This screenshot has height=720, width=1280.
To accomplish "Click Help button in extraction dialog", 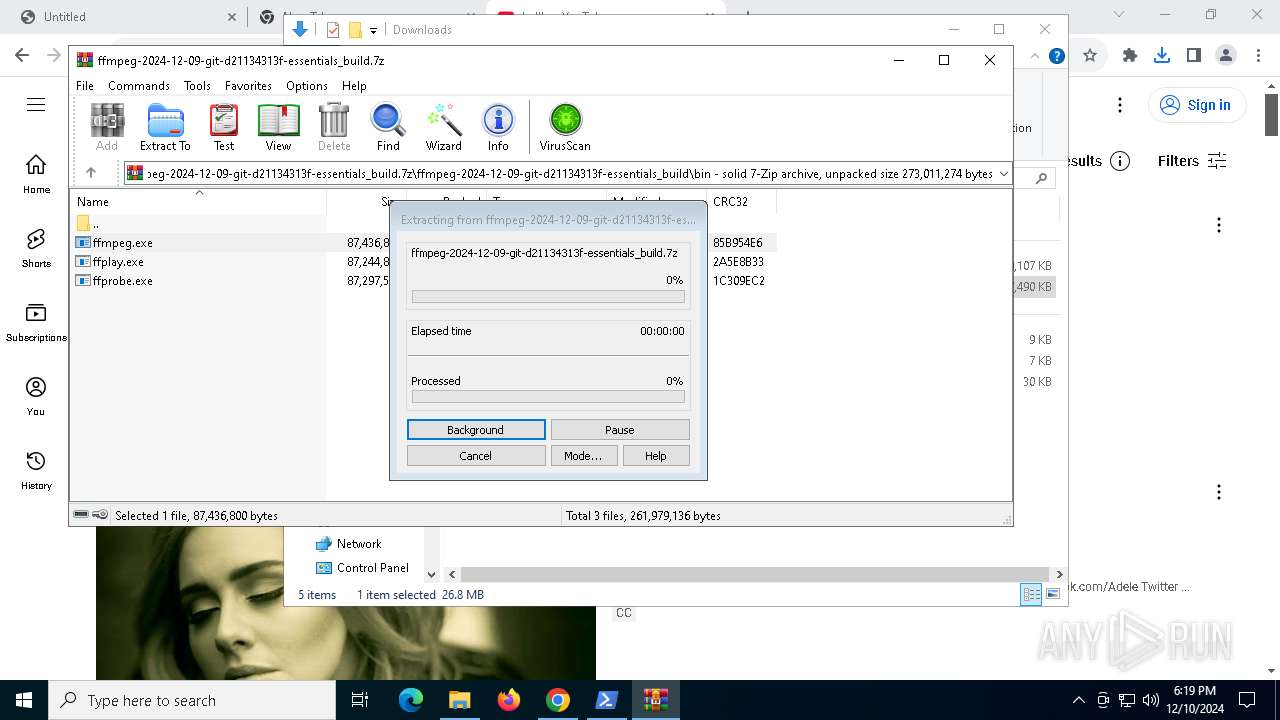I will 655,456.
